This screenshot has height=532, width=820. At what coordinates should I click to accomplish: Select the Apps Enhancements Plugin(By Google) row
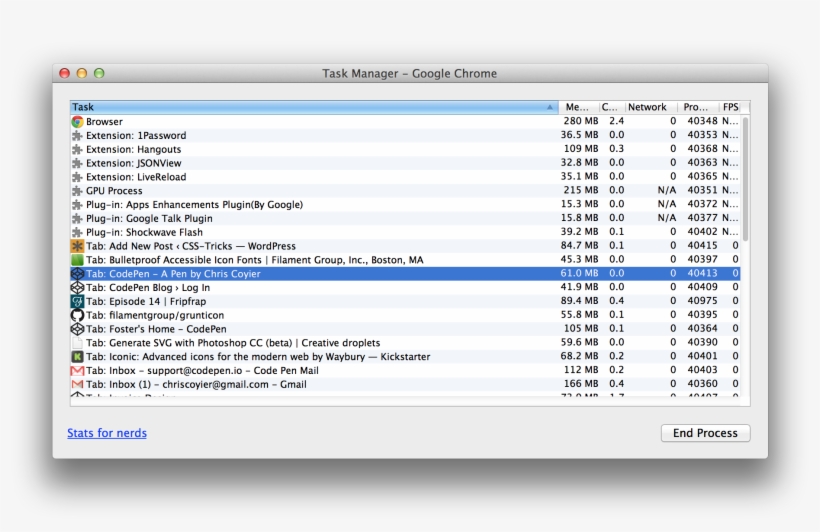coord(405,205)
